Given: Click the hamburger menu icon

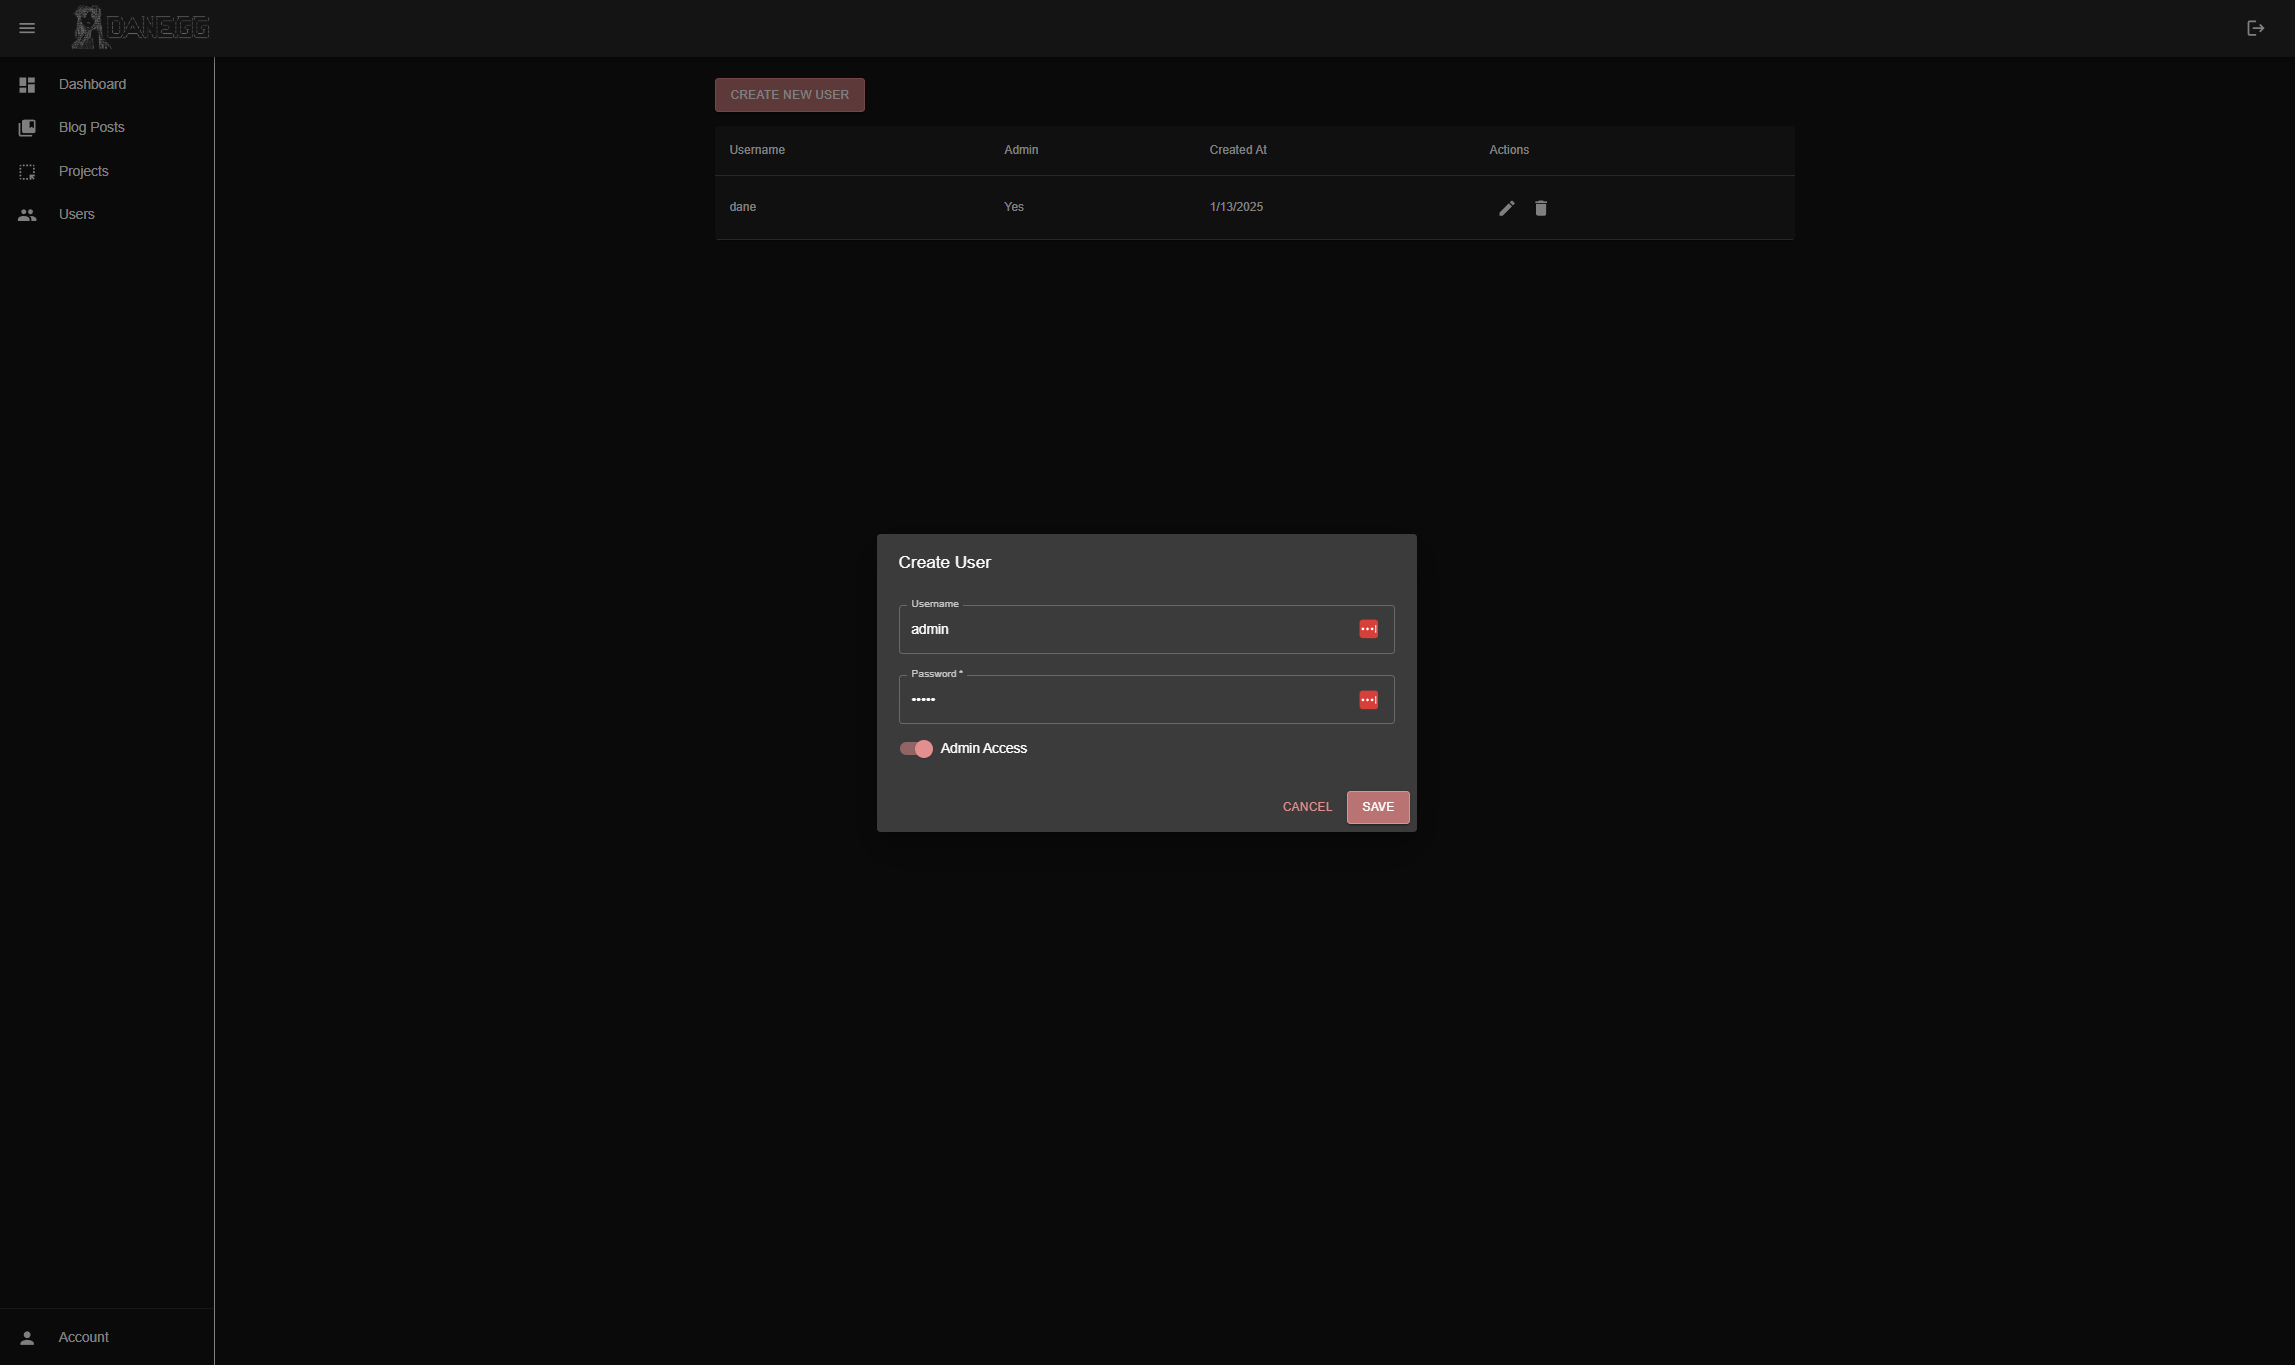Looking at the screenshot, I should point(27,28).
